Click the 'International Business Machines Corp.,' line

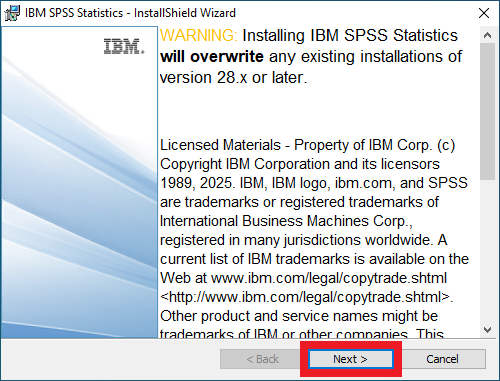pyautogui.click(x=286, y=221)
